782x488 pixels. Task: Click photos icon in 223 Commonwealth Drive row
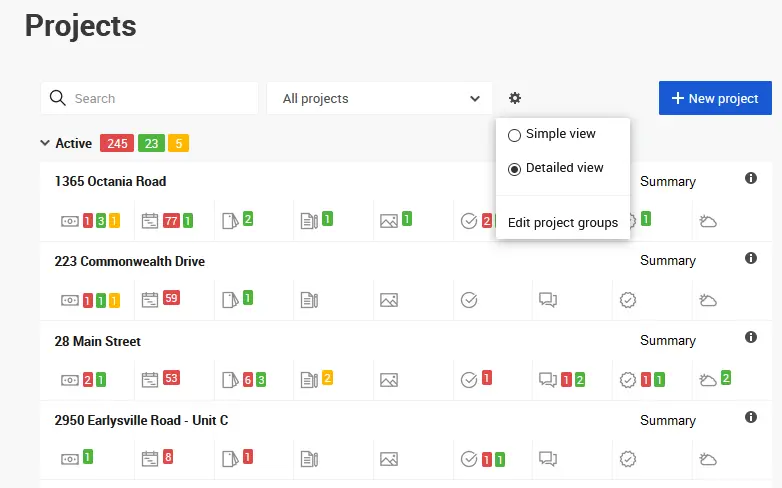[x=389, y=300]
